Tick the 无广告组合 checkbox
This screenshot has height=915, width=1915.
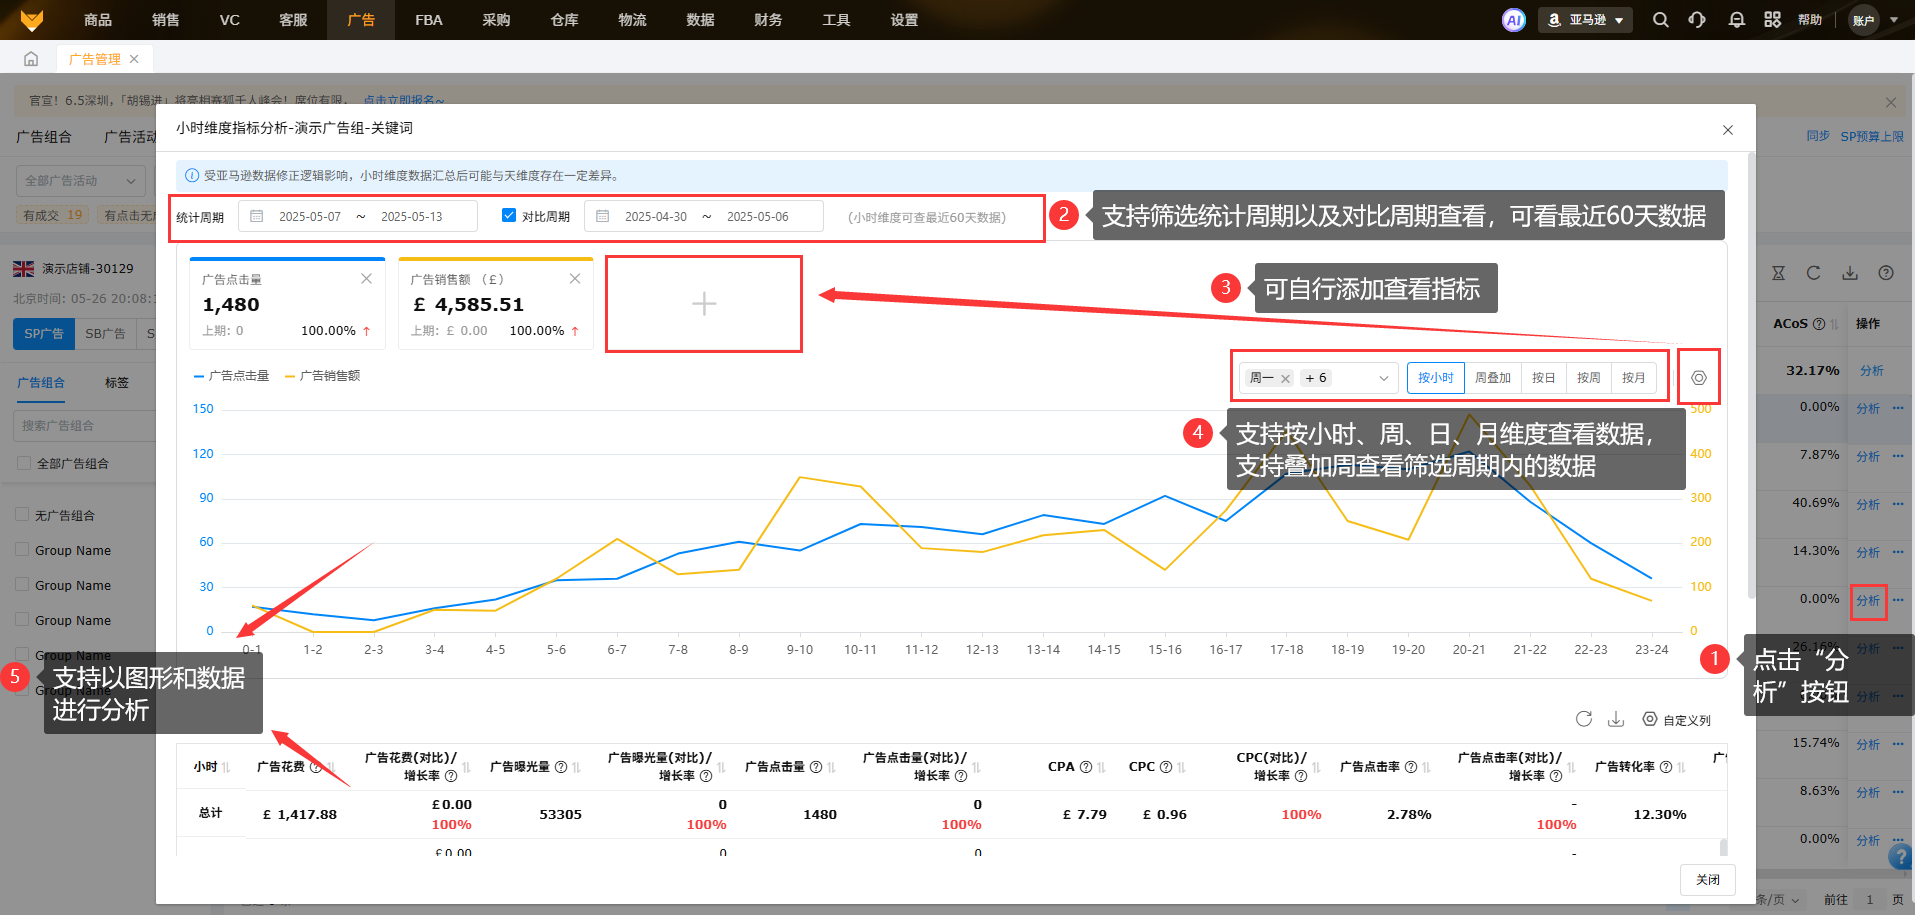point(22,515)
